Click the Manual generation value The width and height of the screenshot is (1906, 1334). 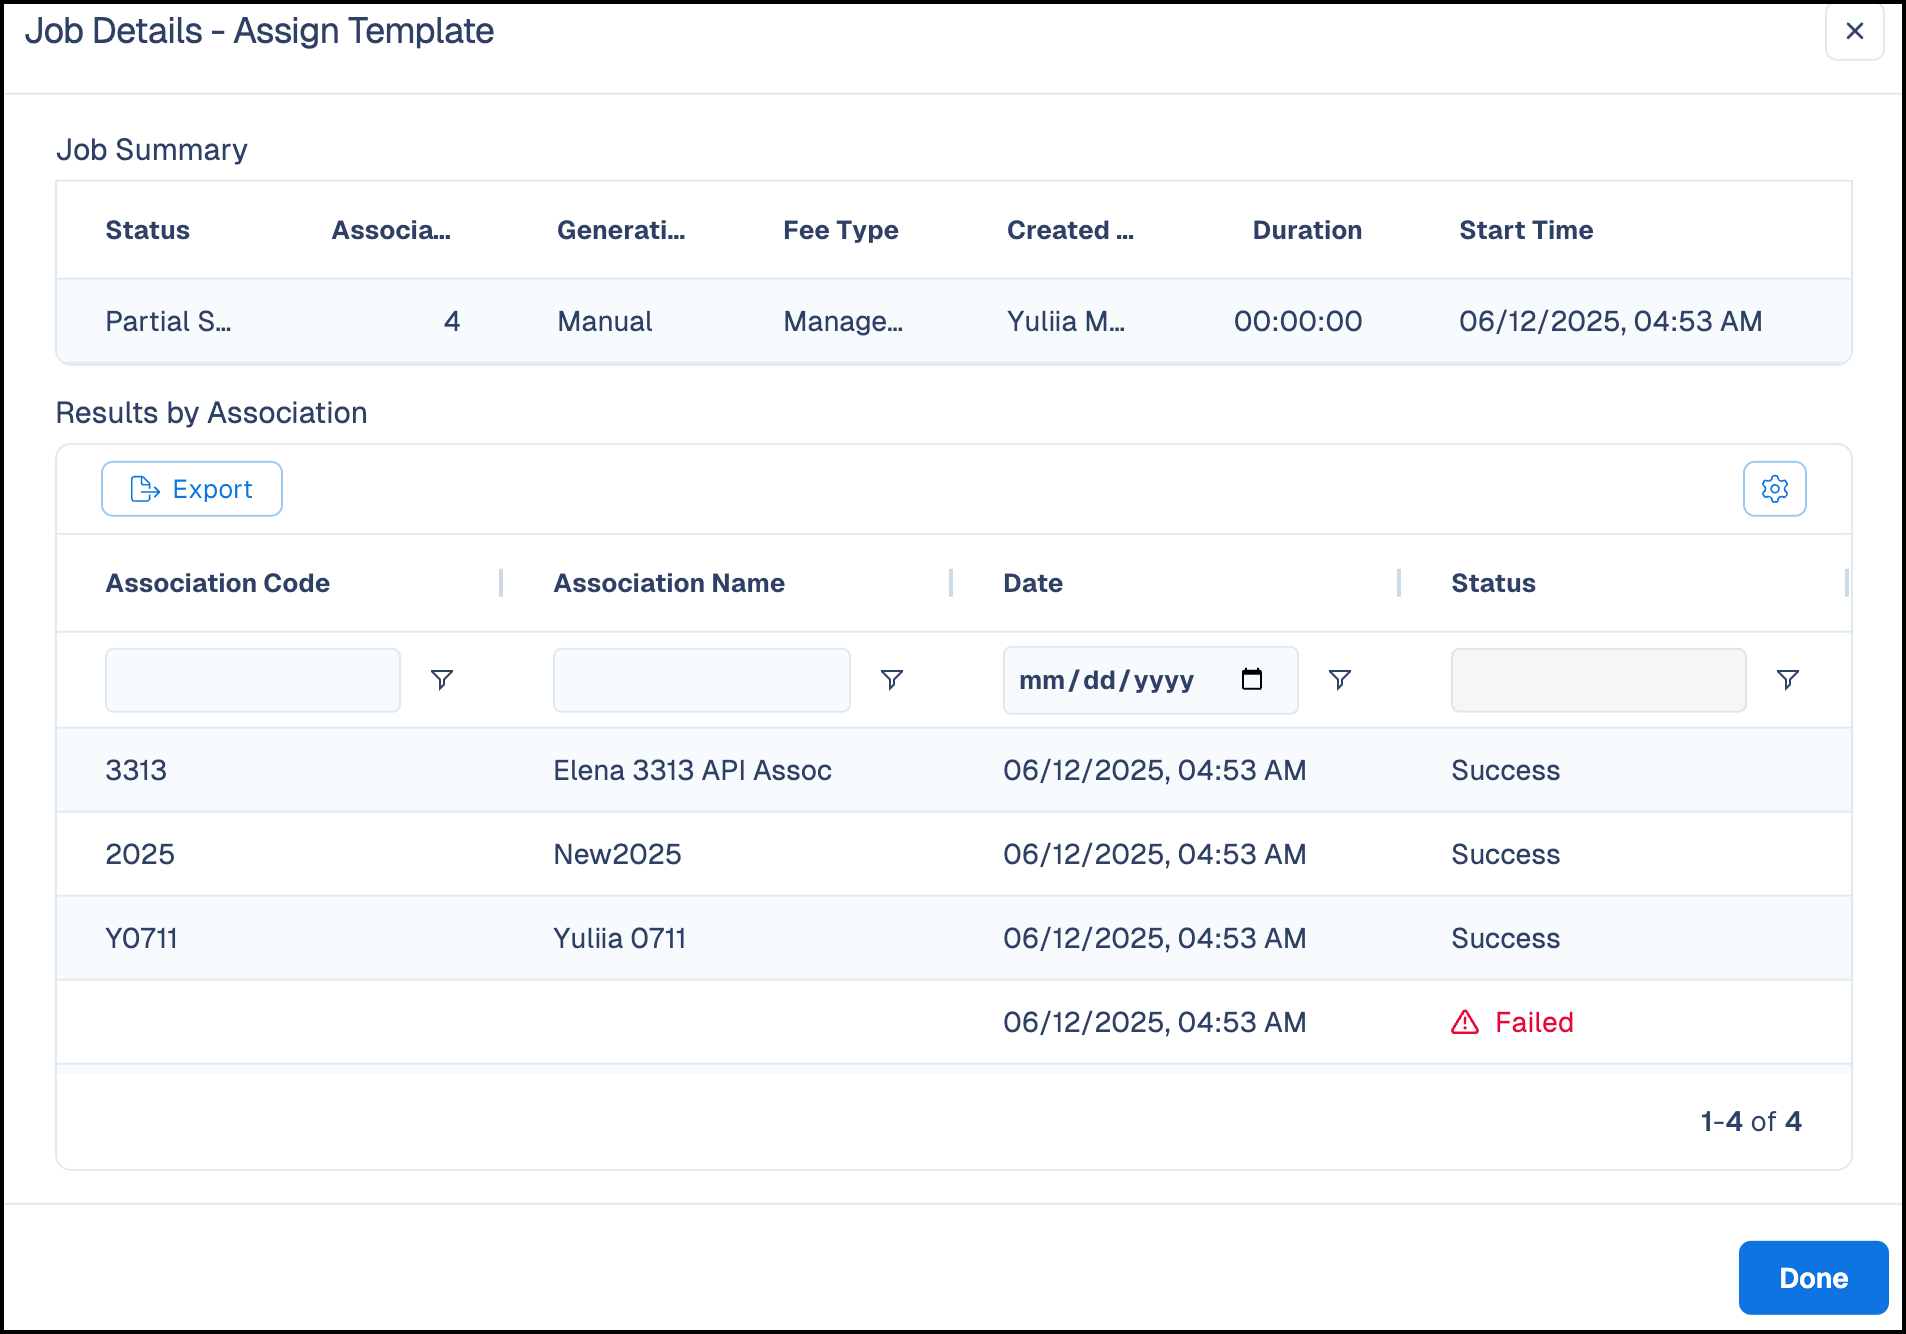pos(604,321)
